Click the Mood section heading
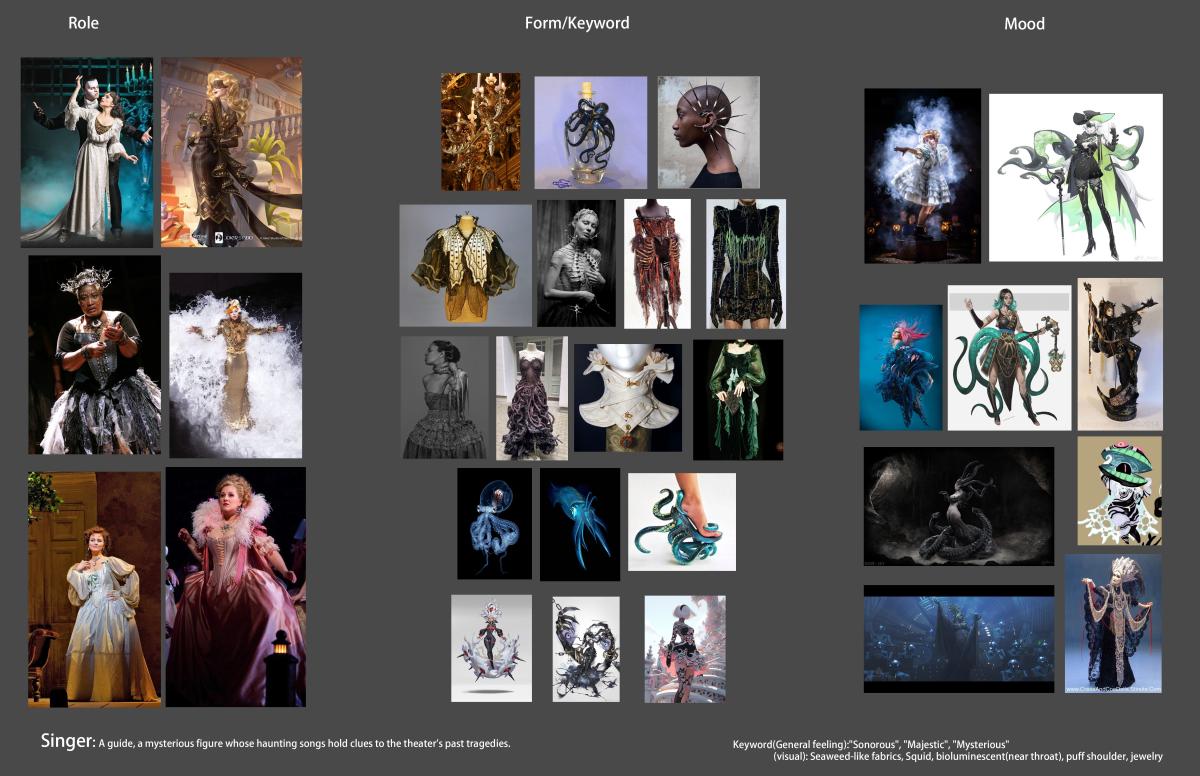Viewport: 1200px width, 776px height. coord(1024,24)
